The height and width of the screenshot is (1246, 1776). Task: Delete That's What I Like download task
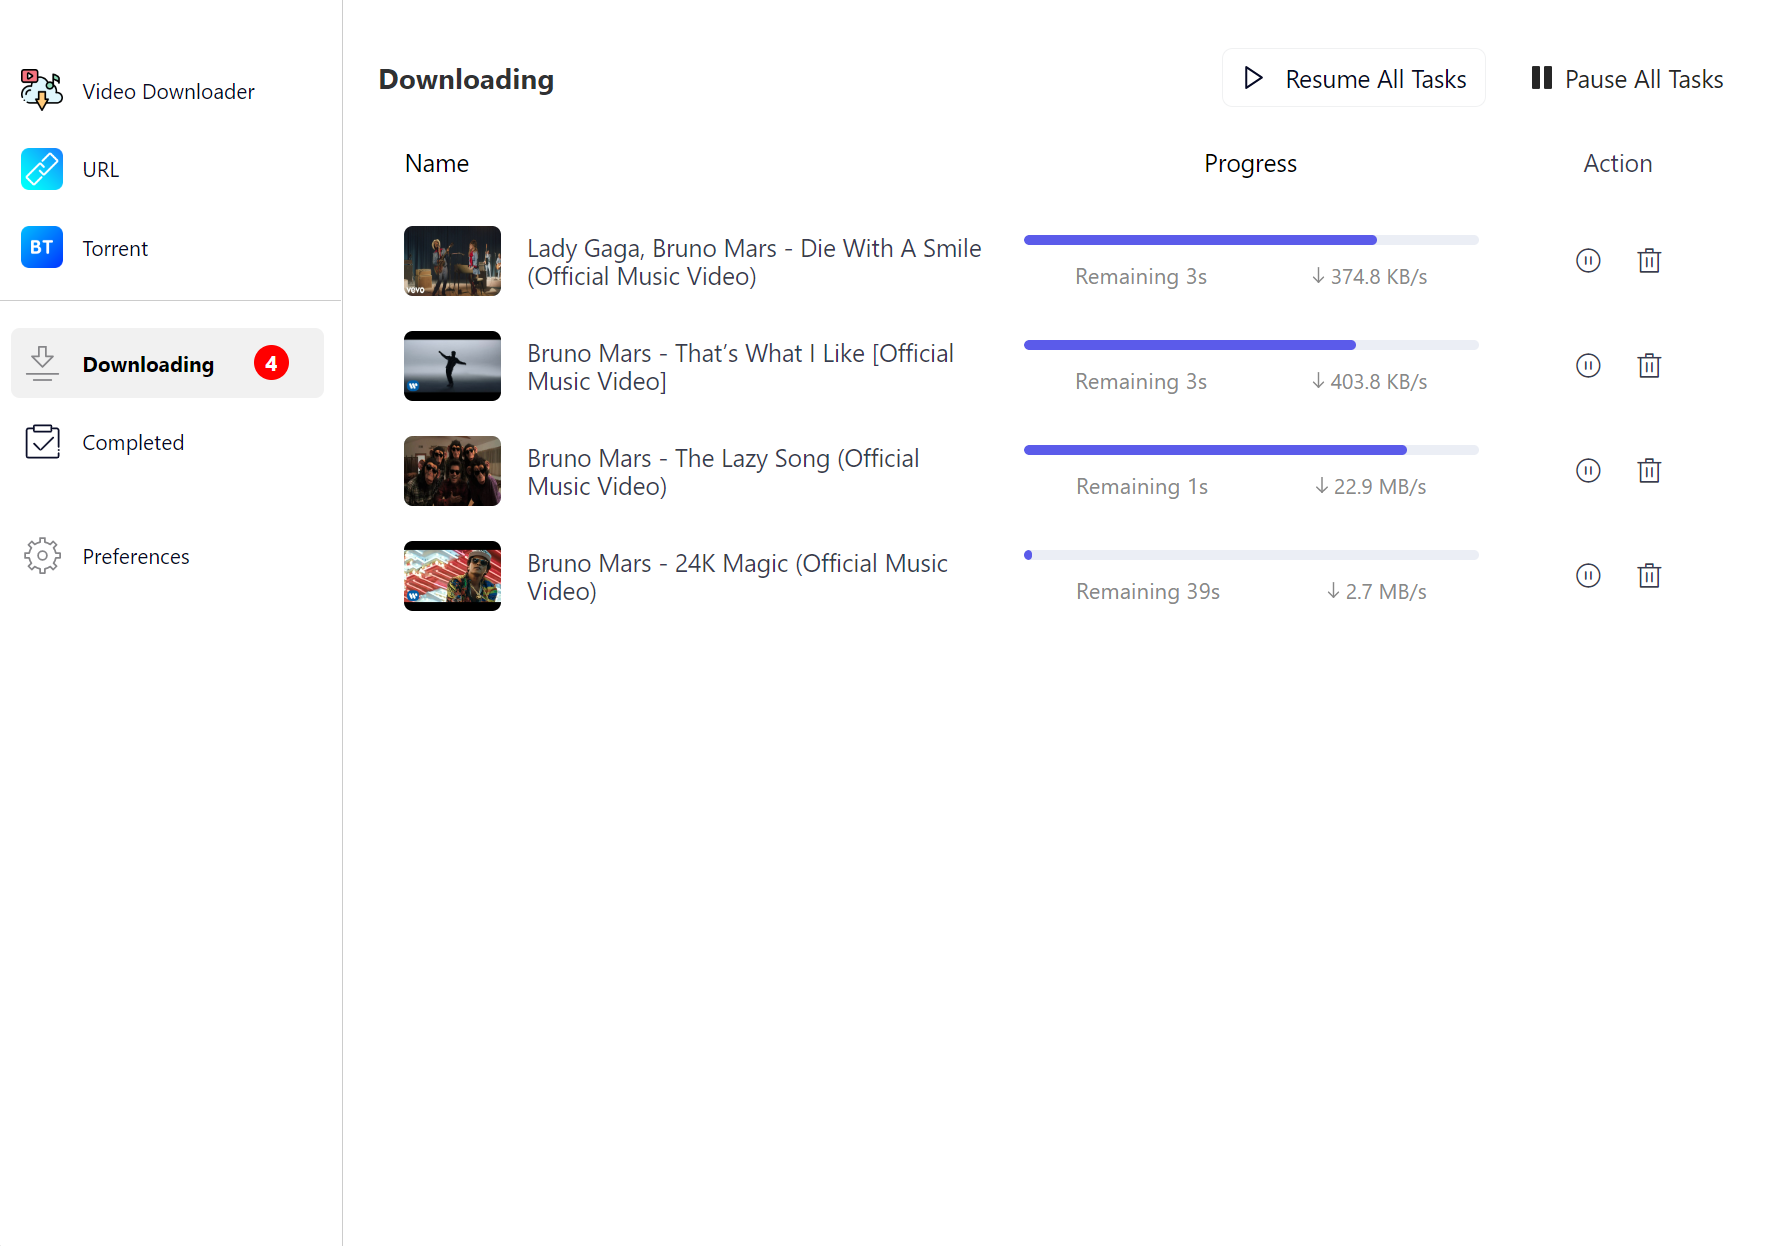[x=1649, y=366]
